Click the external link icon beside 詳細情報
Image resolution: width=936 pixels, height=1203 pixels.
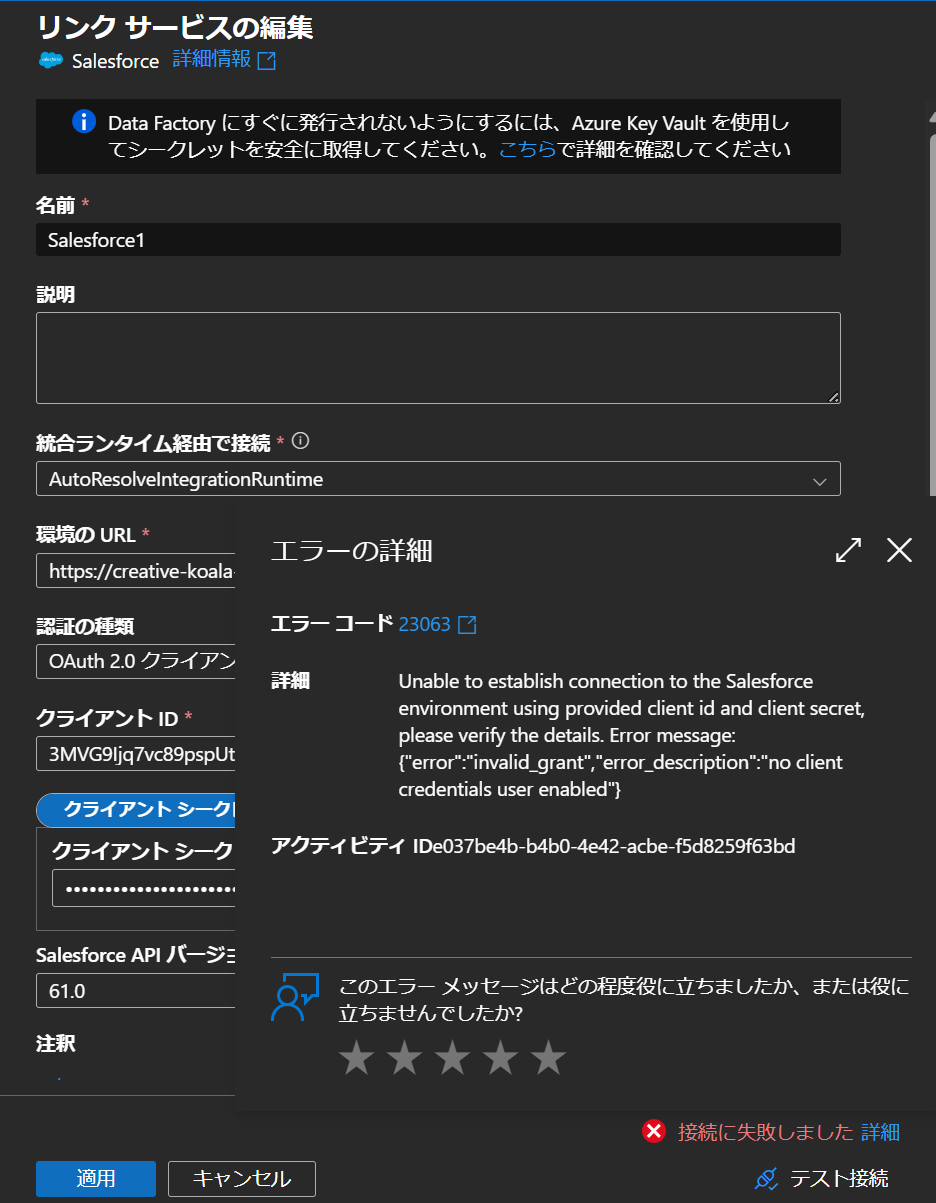pos(266,61)
